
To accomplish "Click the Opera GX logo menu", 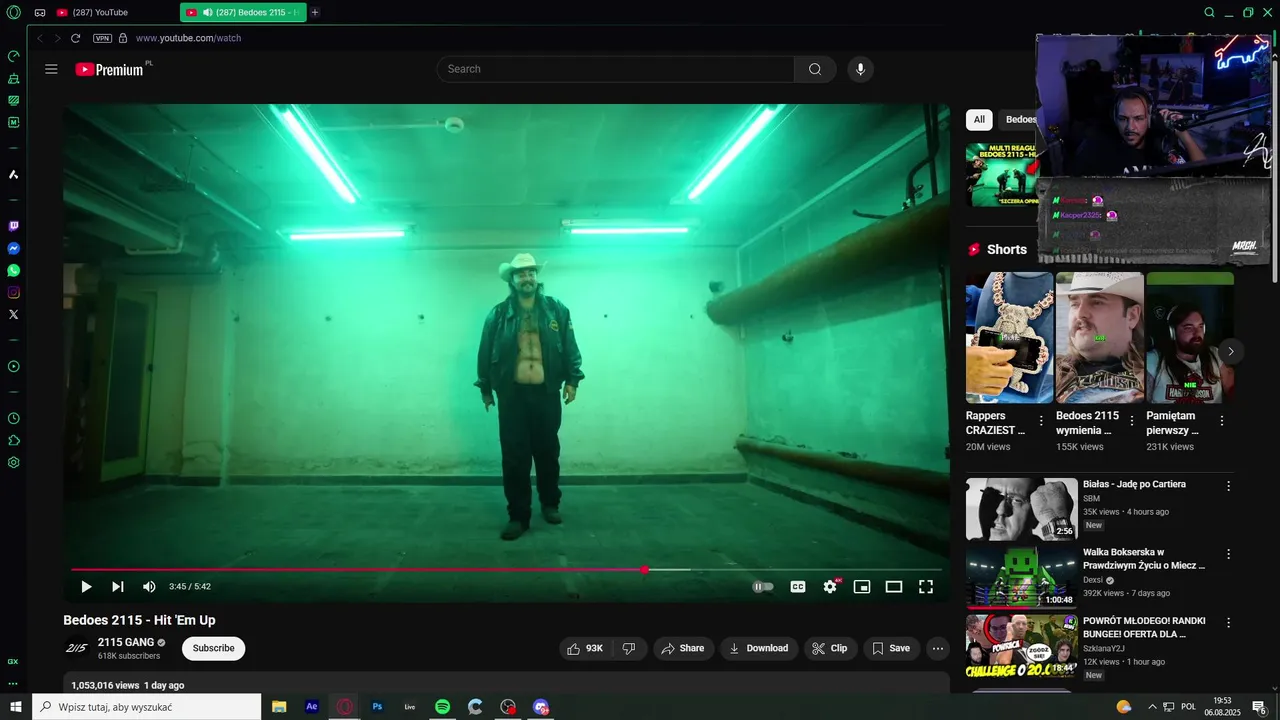I will tap(13, 13).
